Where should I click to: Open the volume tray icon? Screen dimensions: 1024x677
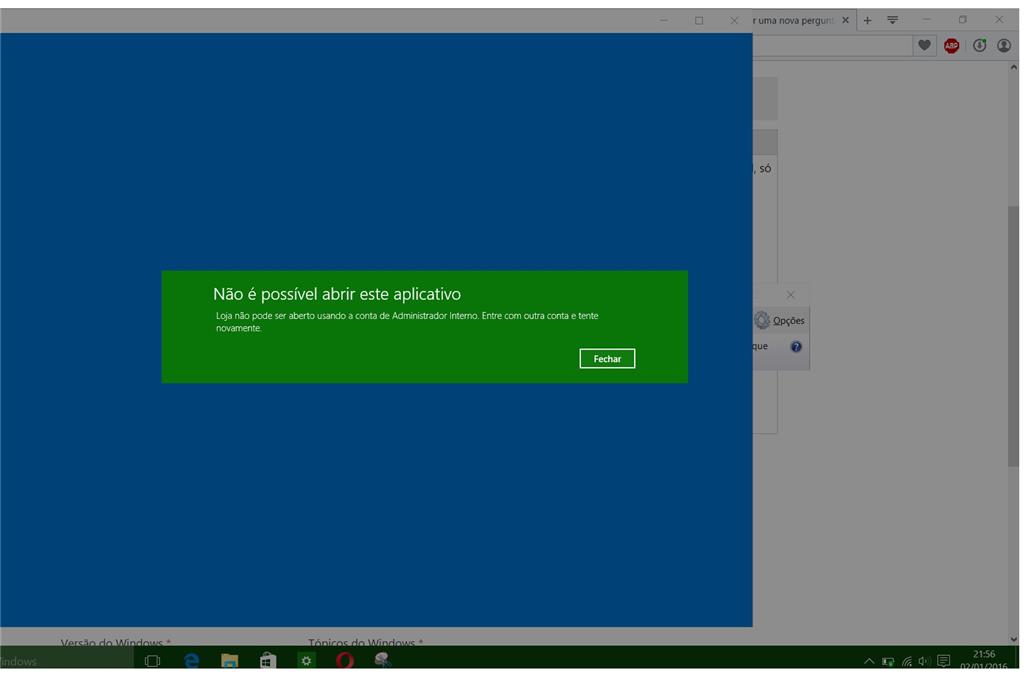(923, 661)
